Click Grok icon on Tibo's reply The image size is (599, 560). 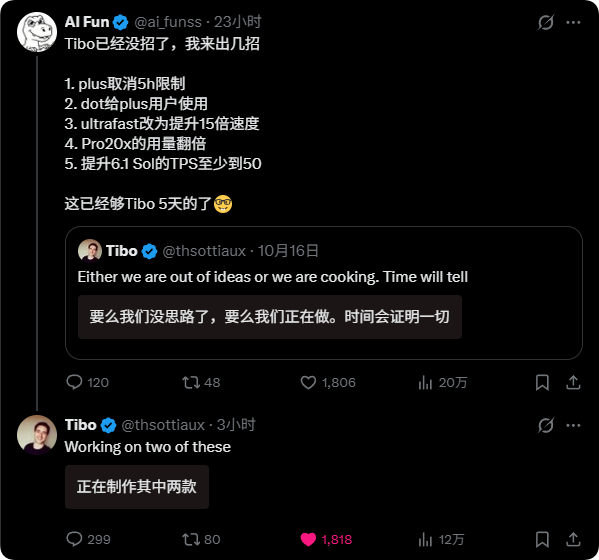pyautogui.click(x=546, y=425)
